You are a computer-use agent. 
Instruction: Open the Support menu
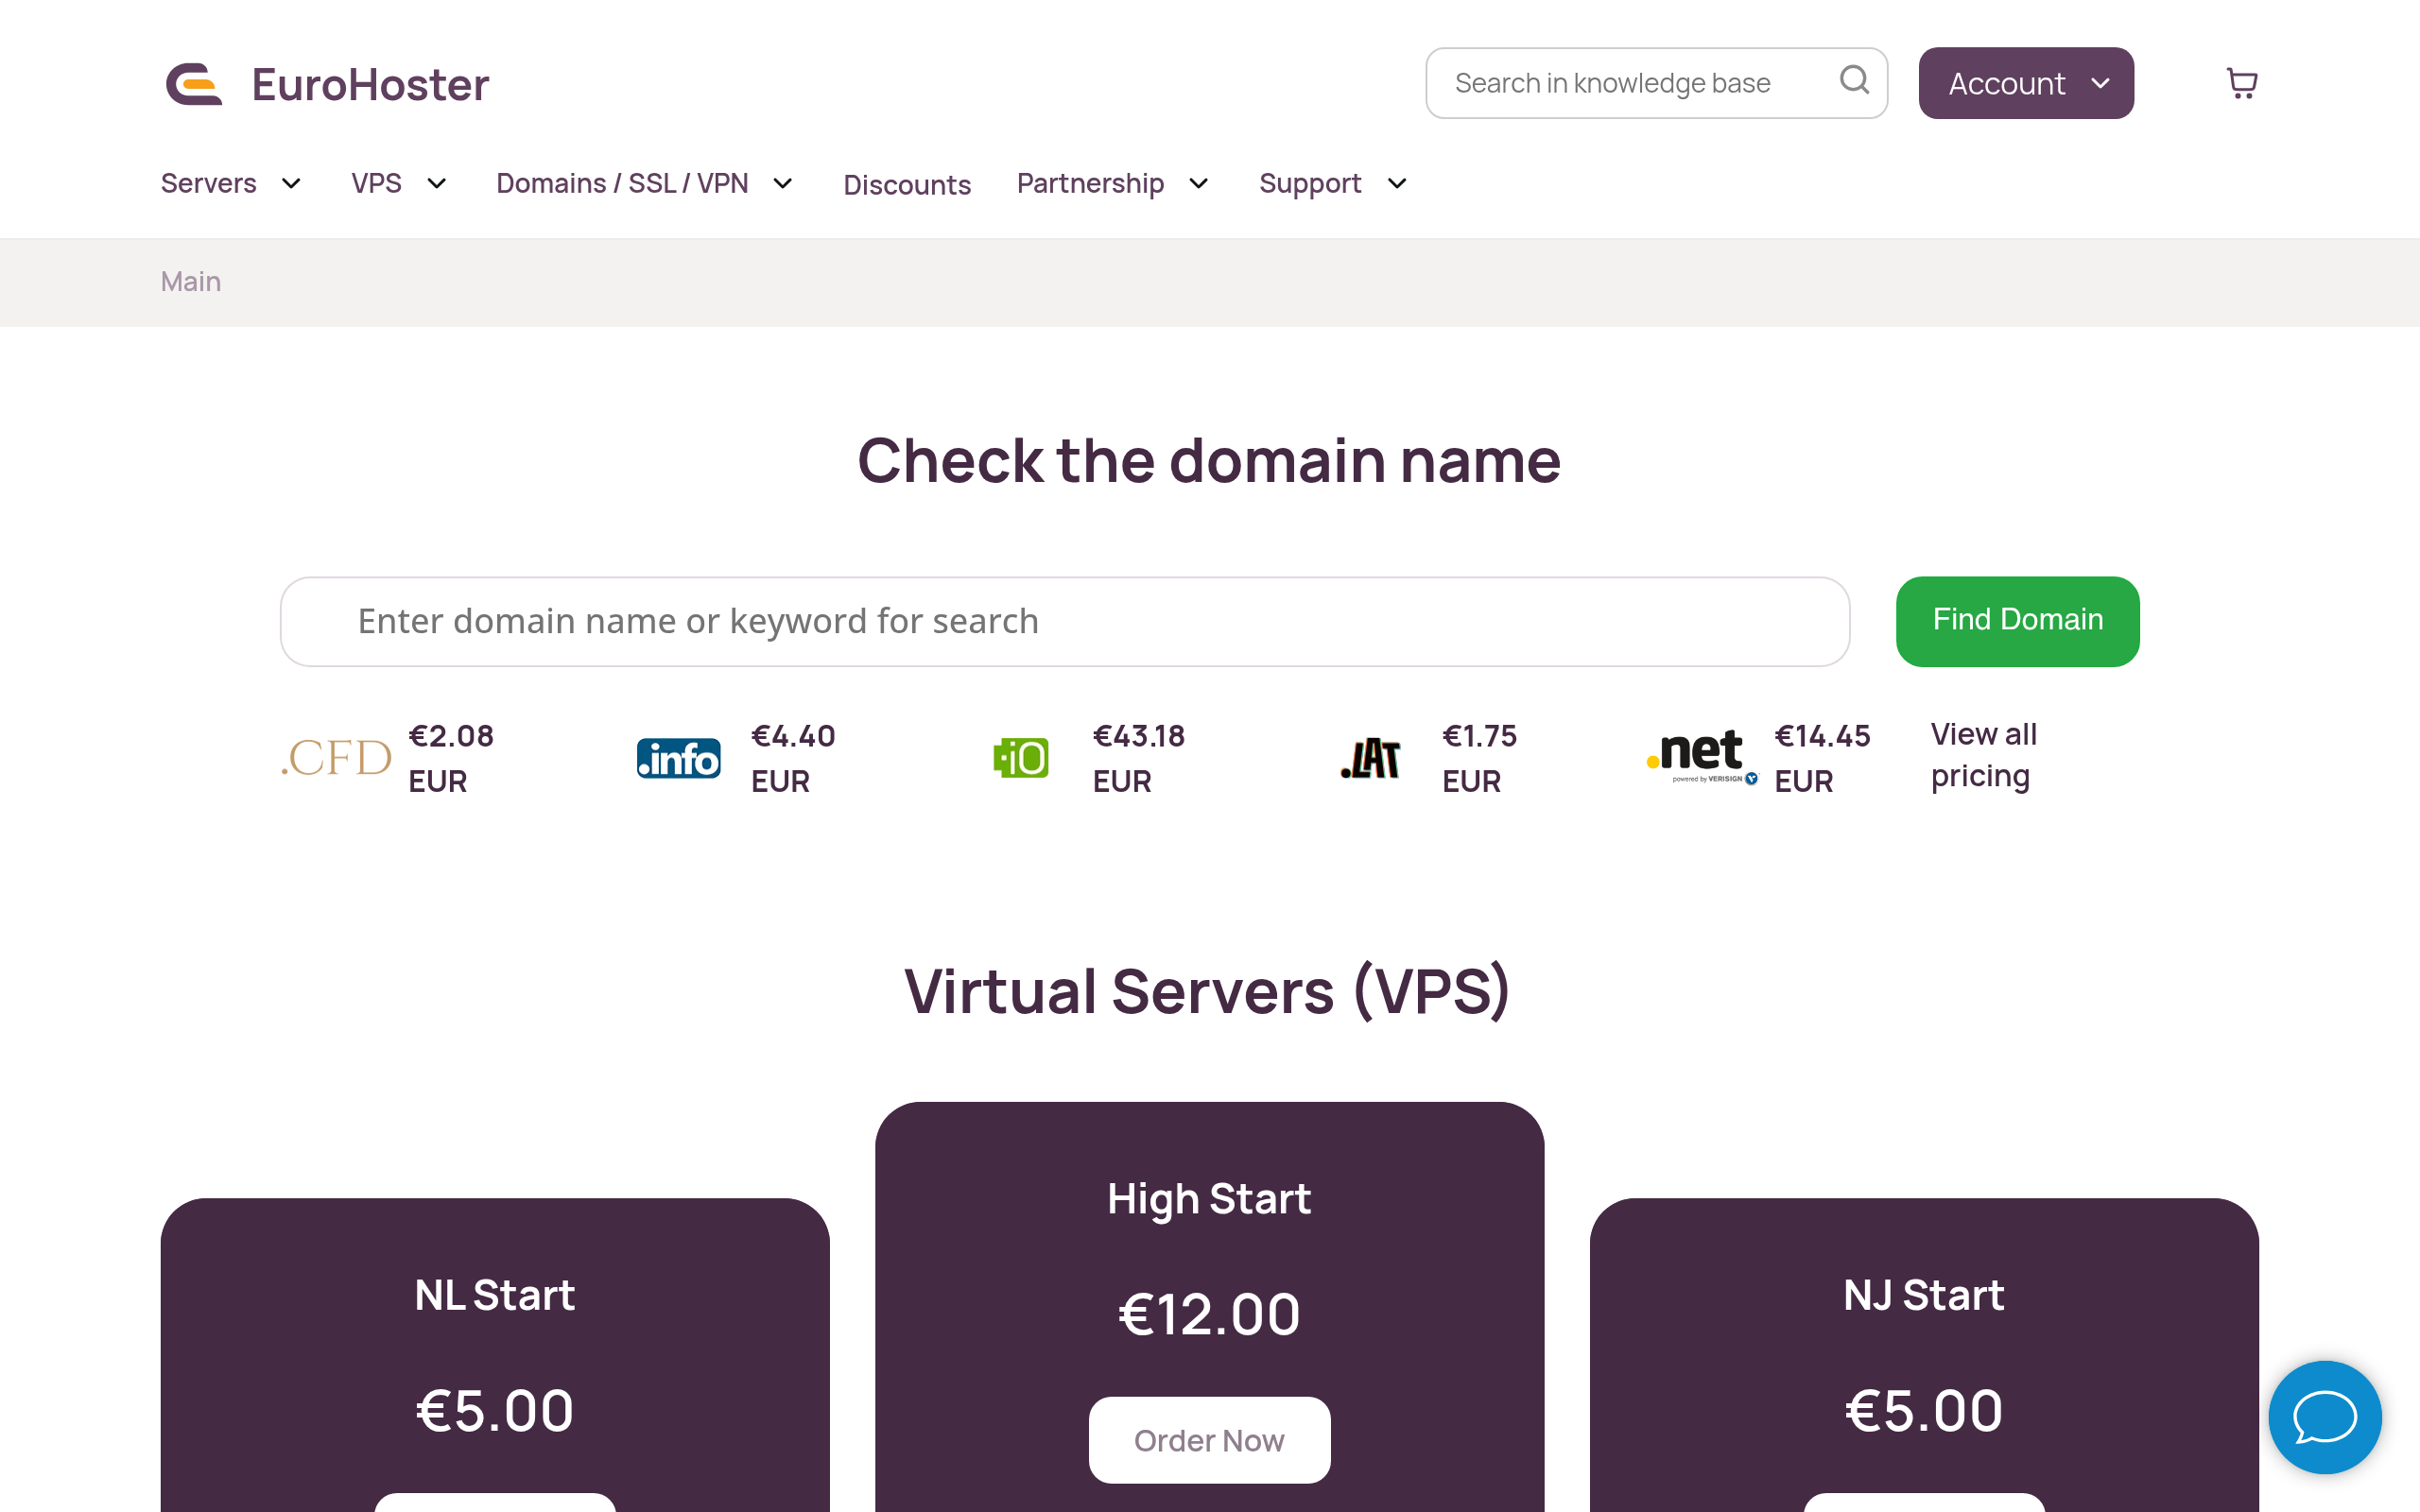1310,183
